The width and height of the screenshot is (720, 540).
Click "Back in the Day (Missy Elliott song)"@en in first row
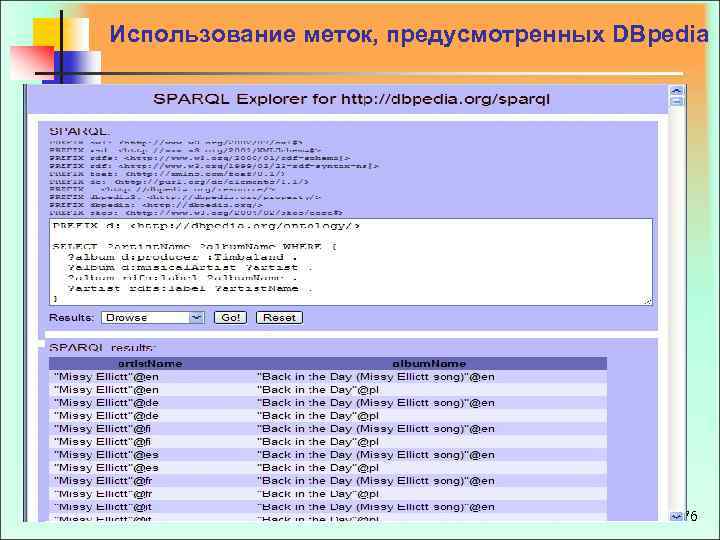pos(376,377)
